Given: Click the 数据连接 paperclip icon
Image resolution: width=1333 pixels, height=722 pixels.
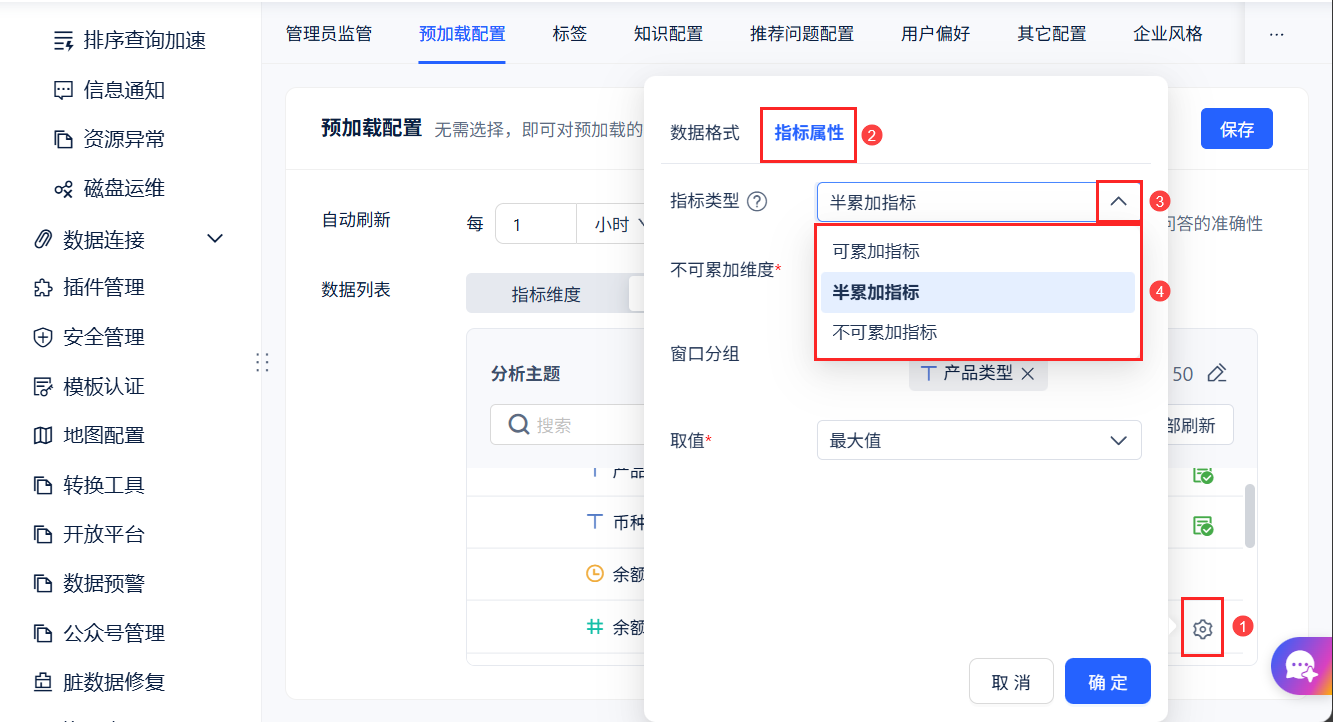Looking at the screenshot, I should click(43, 240).
